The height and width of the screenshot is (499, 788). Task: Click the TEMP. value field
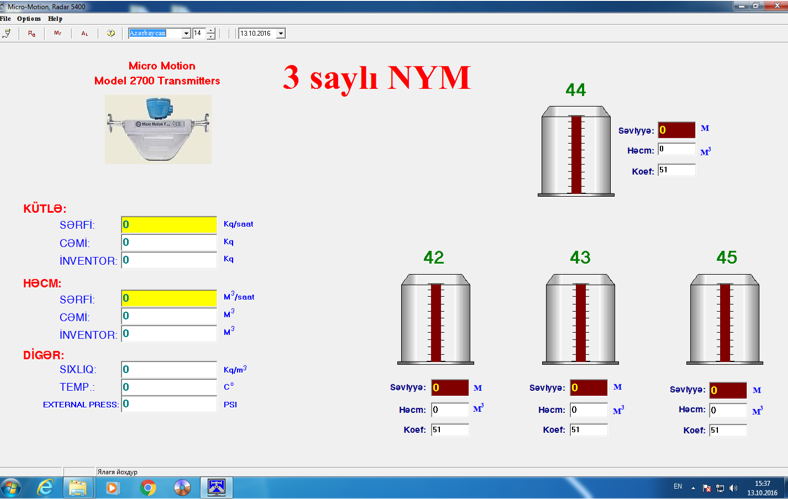[x=169, y=387]
